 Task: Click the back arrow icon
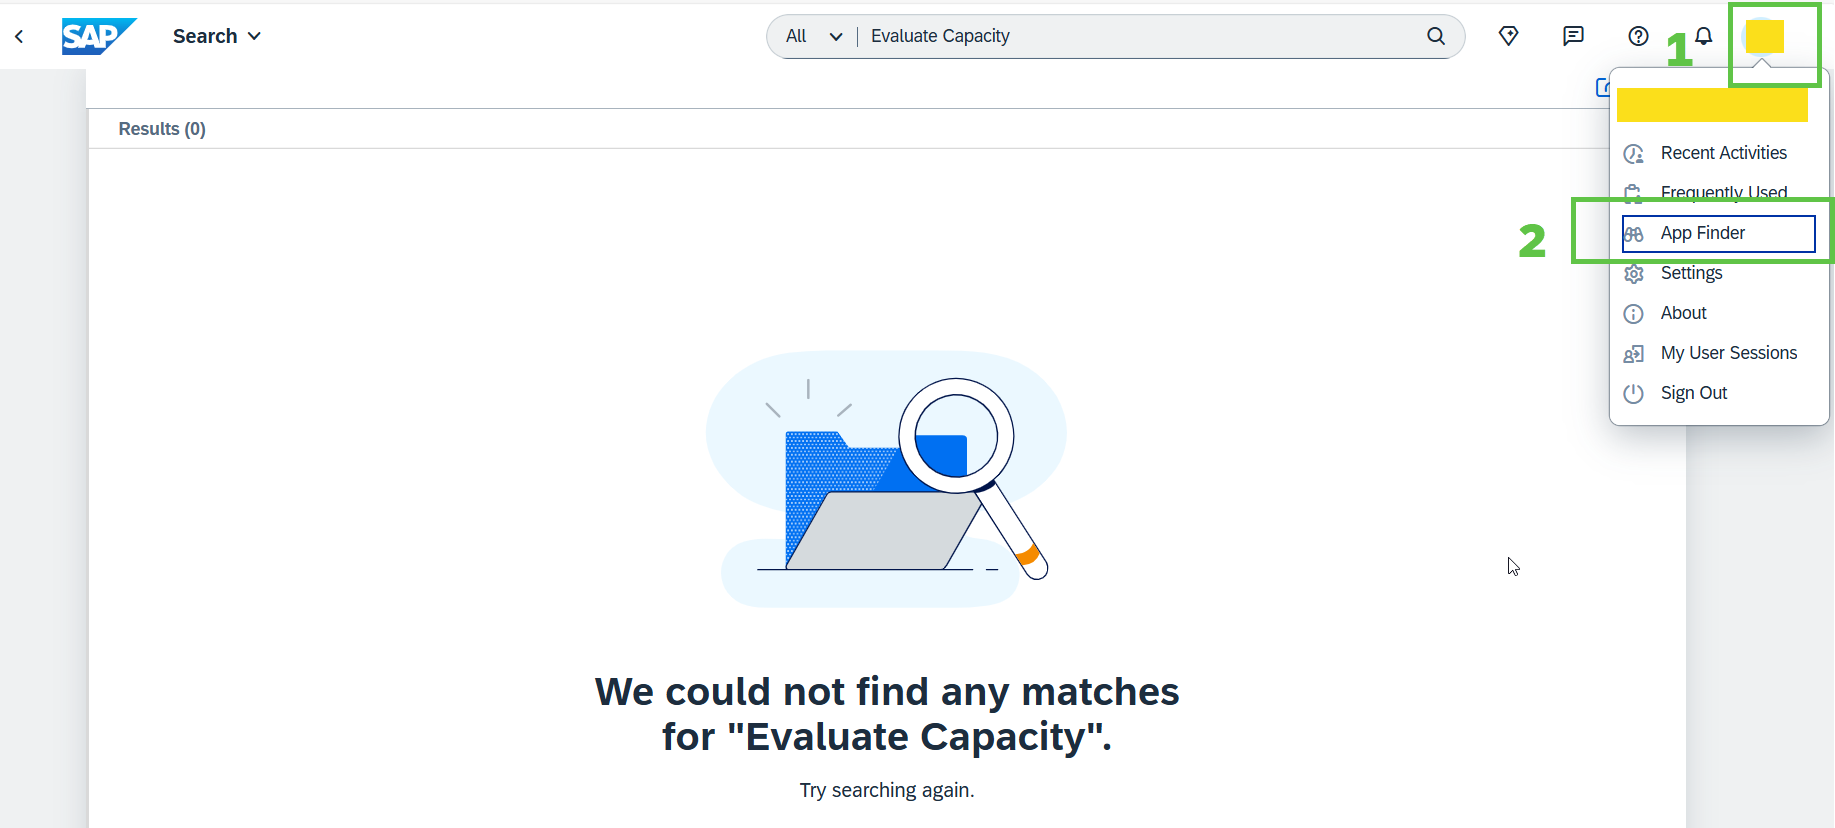(x=19, y=36)
